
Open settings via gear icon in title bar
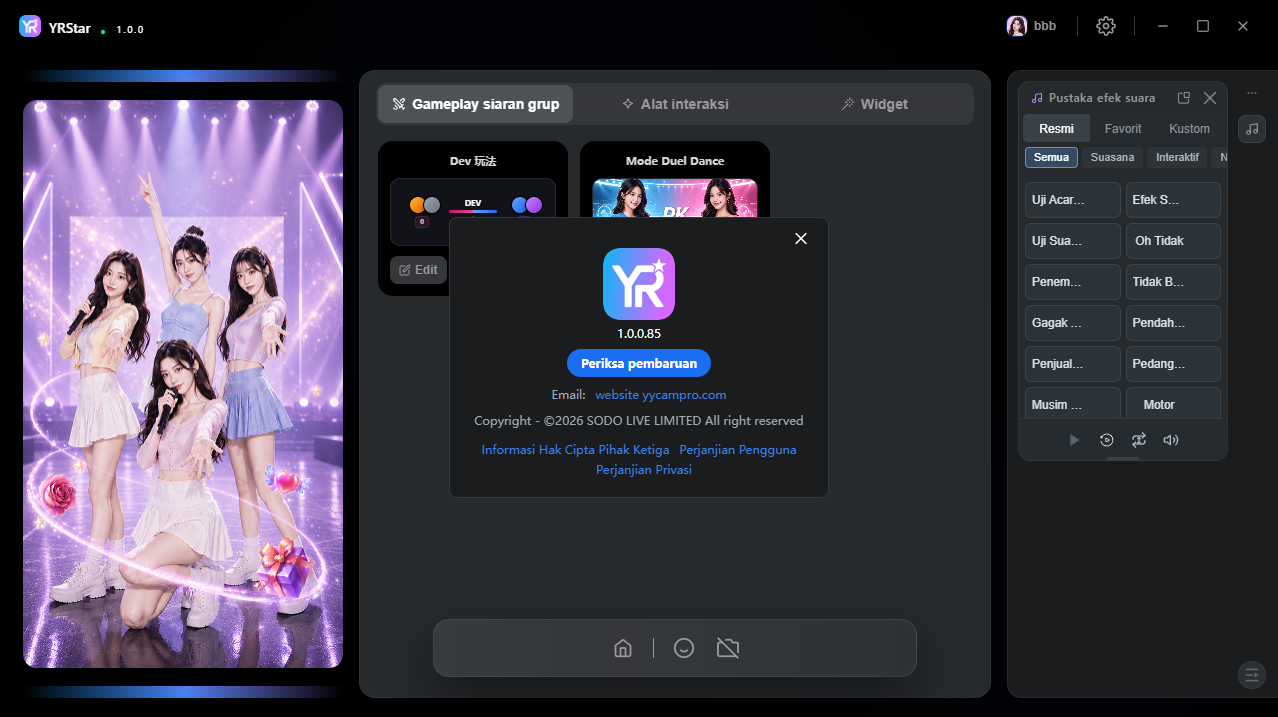tap(1105, 26)
